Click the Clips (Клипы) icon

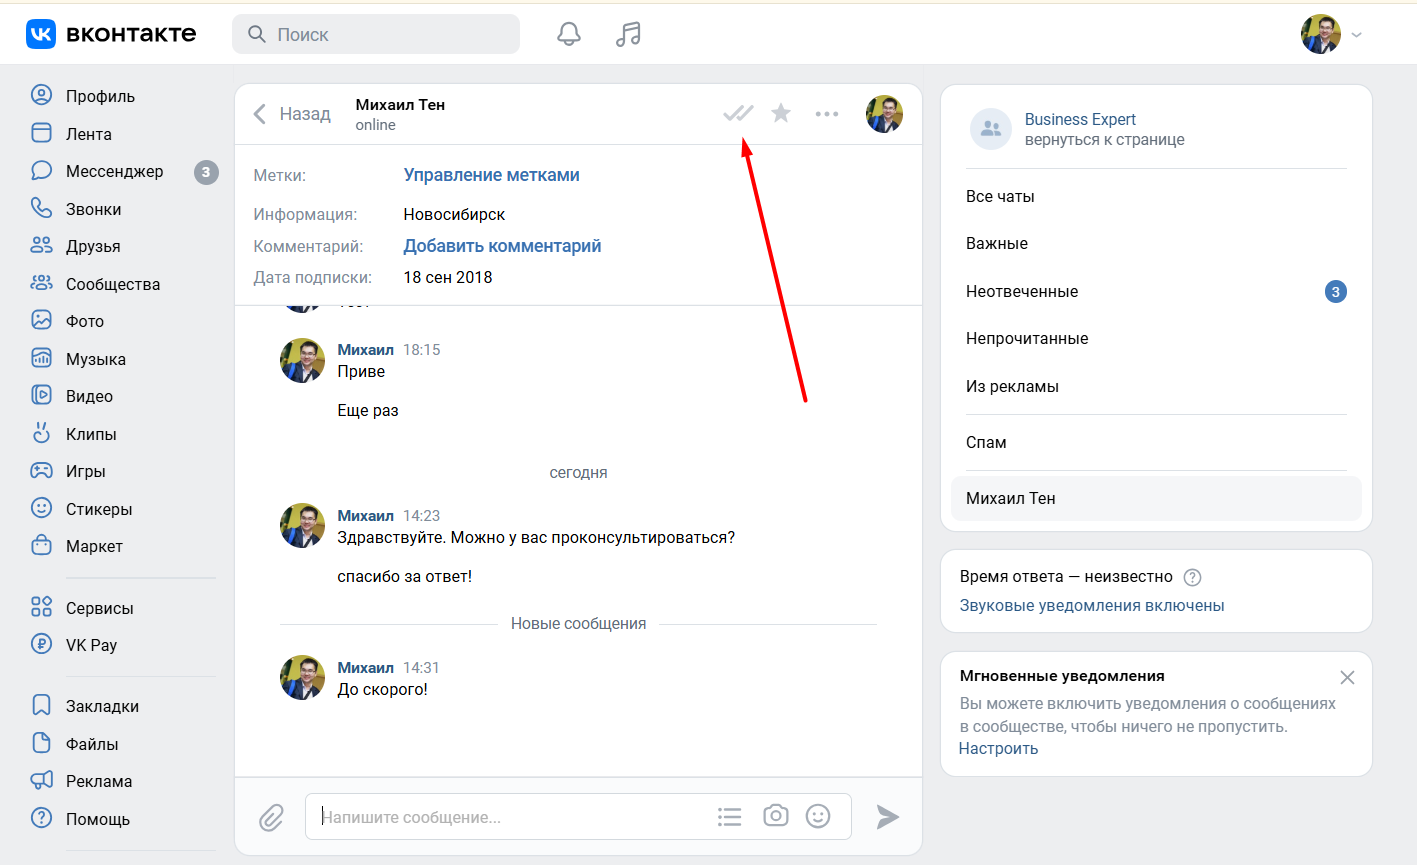point(41,433)
